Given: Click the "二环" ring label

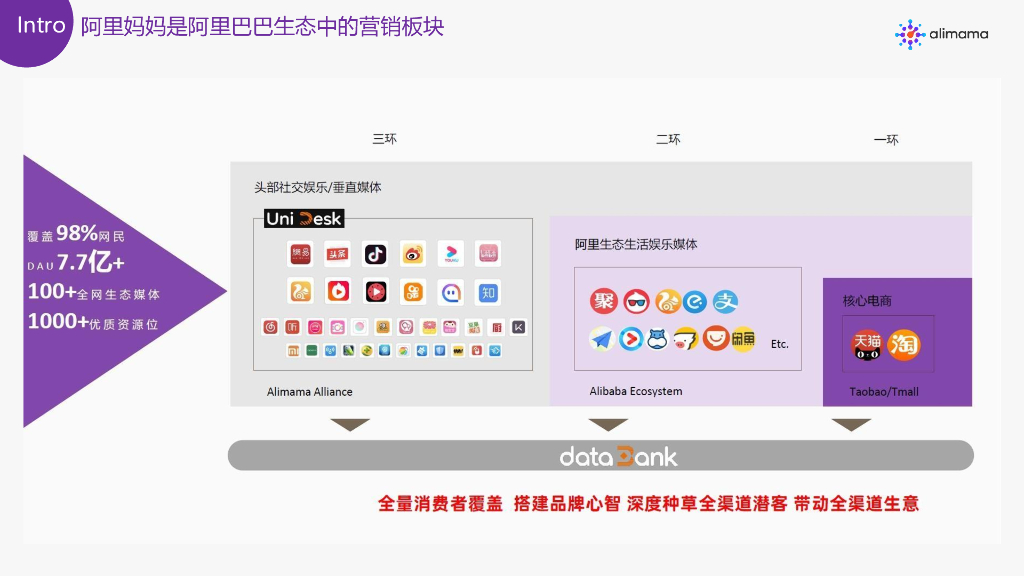Looking at the screenshot, I should pos(668,139).
